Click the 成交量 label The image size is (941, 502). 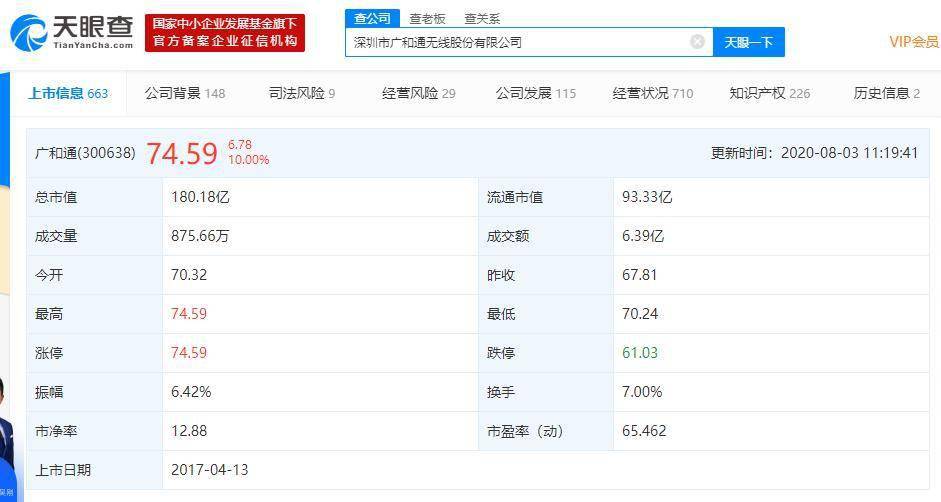coord(56,236)
